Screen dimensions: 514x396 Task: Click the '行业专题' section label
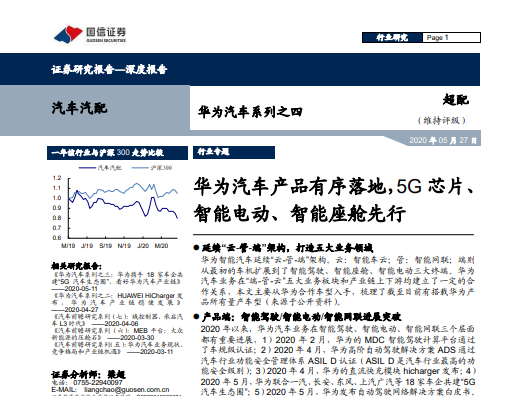pyautogui.click(x=234, y=152)
